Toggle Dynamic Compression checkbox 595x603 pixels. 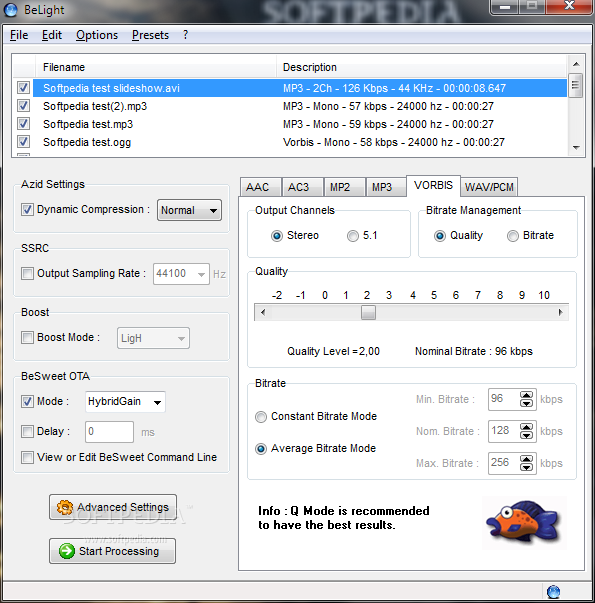coord(27,210)
